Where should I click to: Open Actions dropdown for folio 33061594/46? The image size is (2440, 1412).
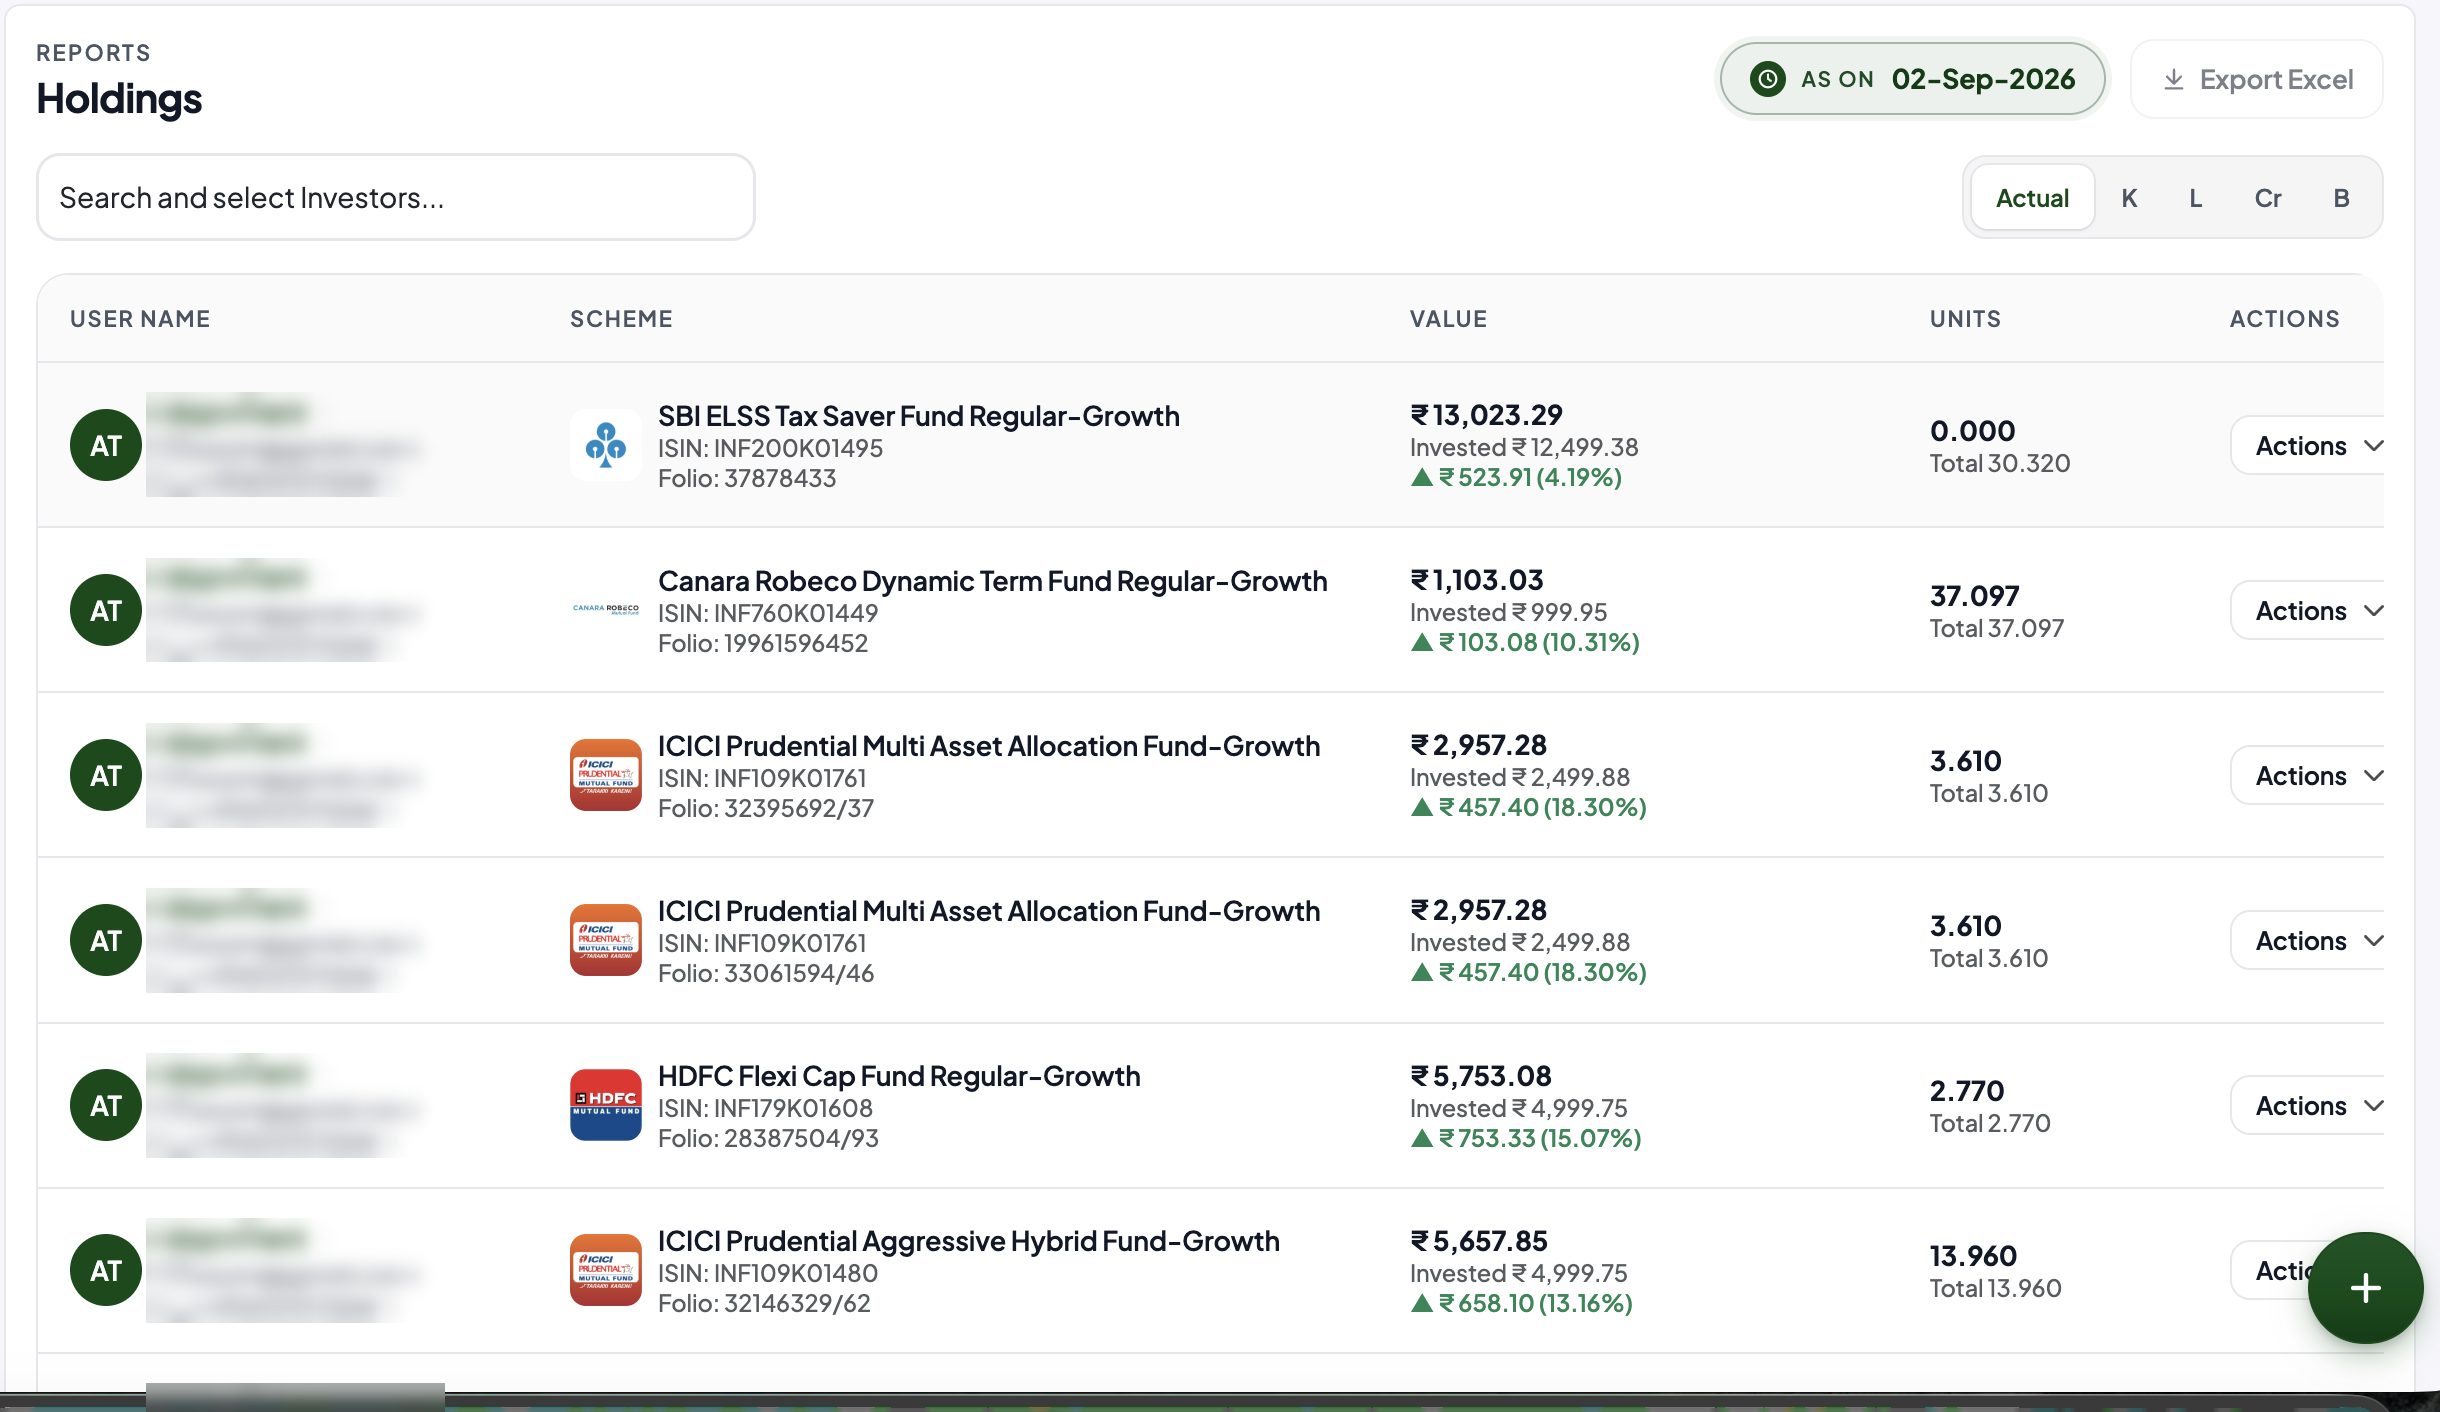point(2308,940)
